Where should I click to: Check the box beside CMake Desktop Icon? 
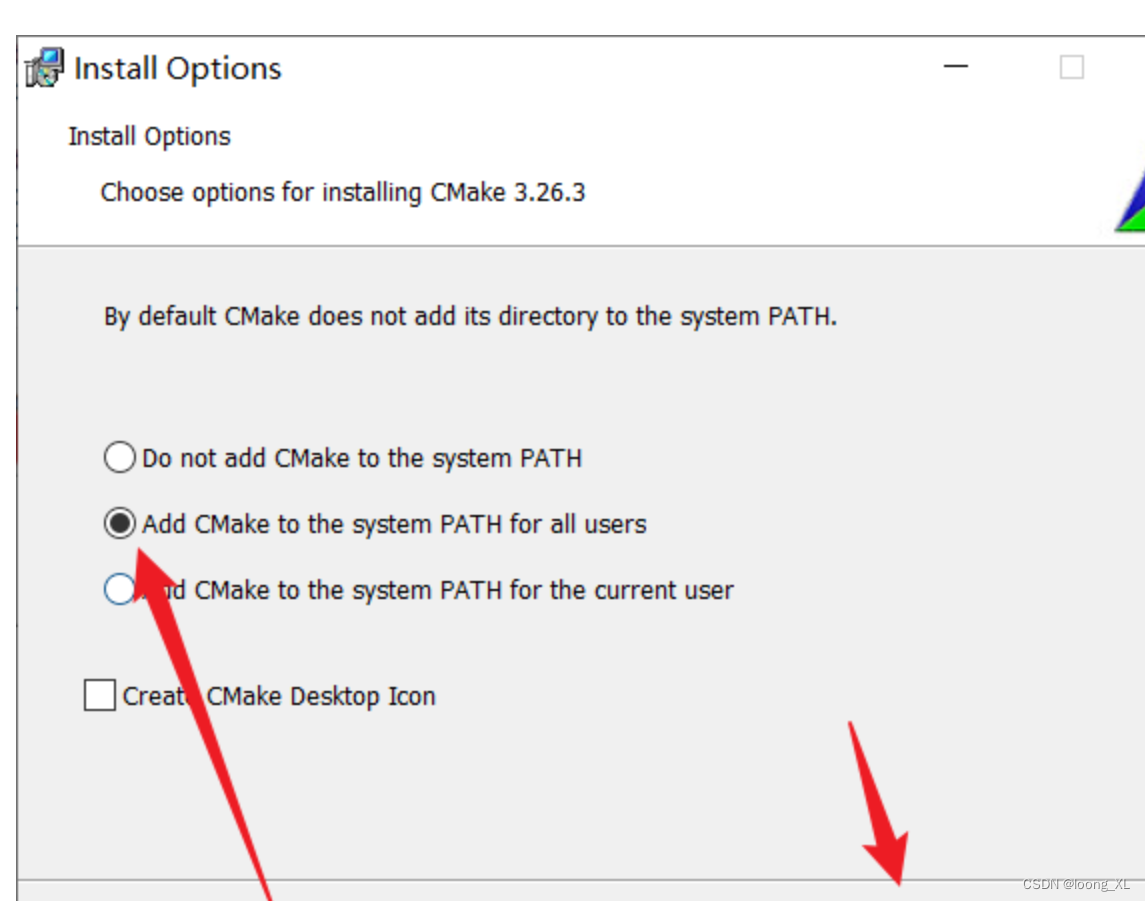pyautogui.click(x=98, y=695)
